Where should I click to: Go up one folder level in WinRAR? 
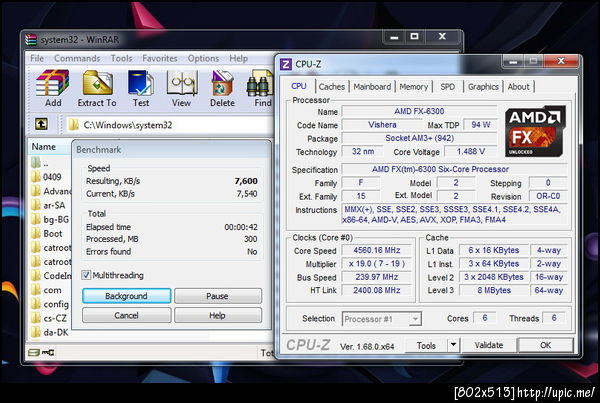point(41,124)
